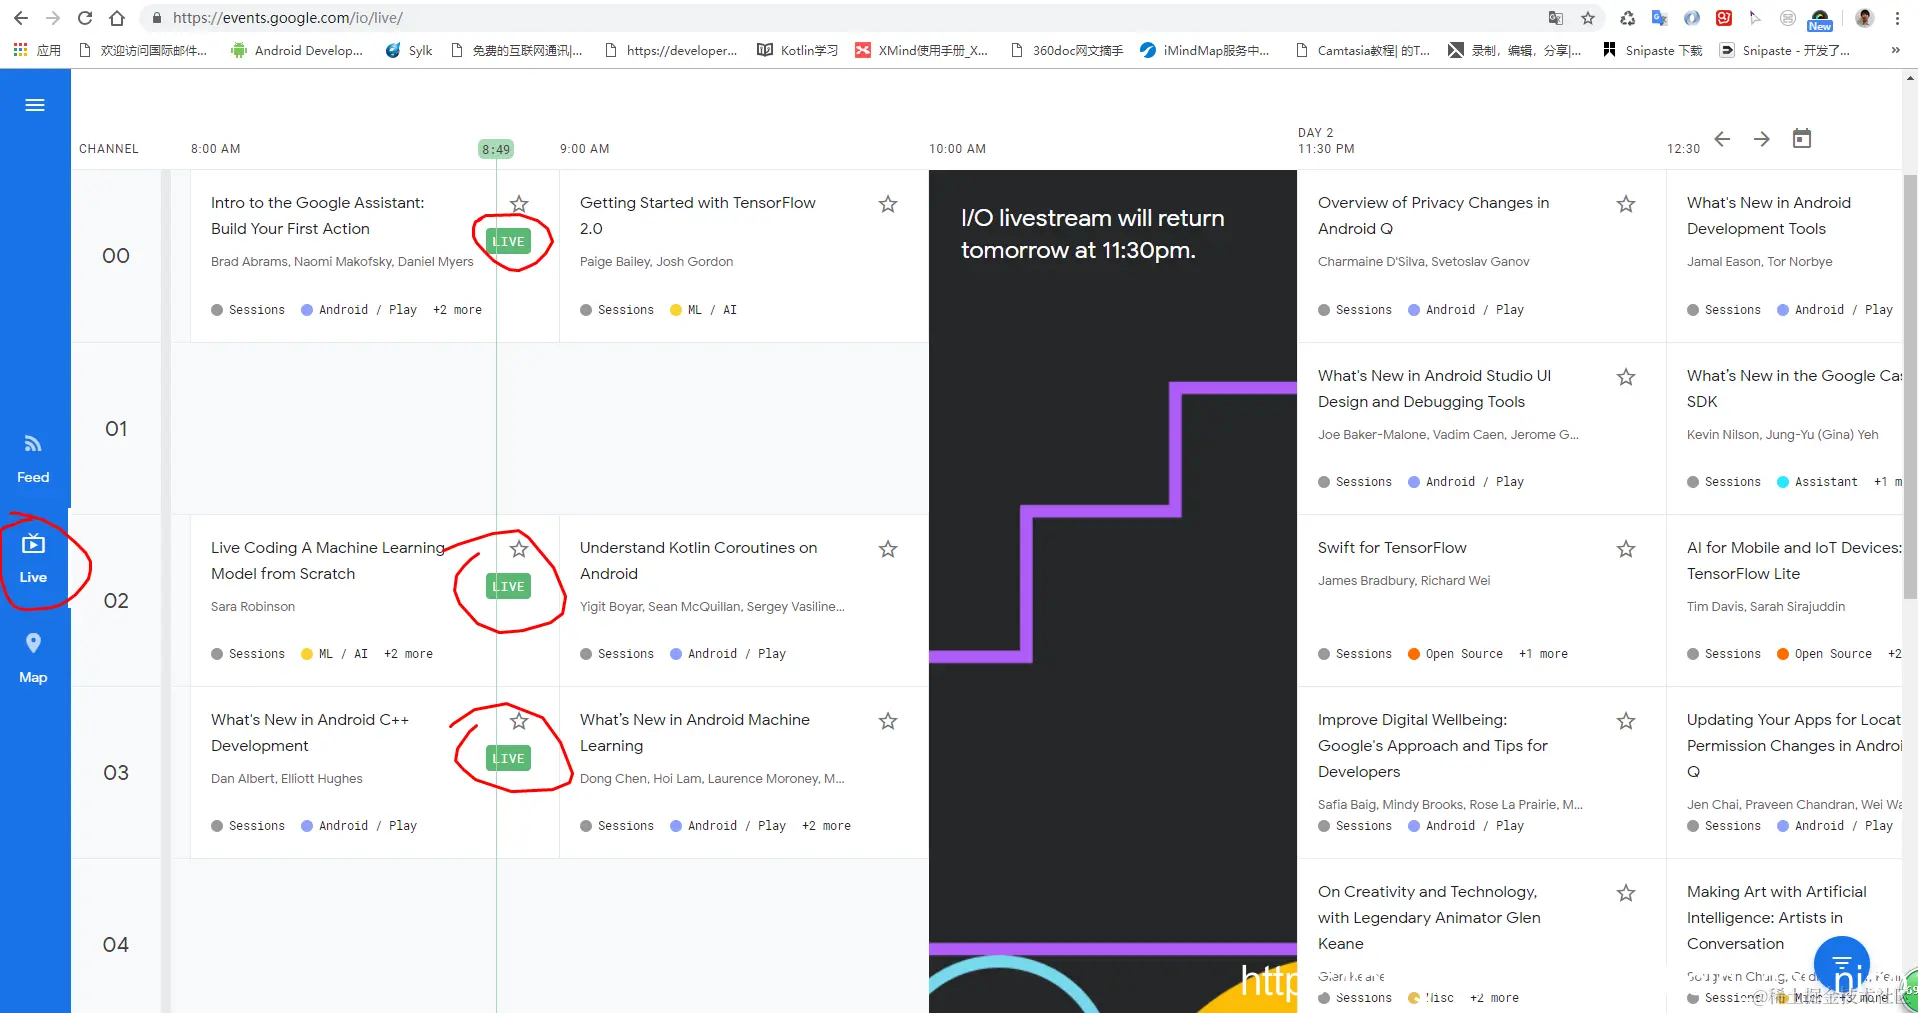Click channel 02 row label
The height and width of the screenshot is (1013, 1918).
tap(116, 600)
